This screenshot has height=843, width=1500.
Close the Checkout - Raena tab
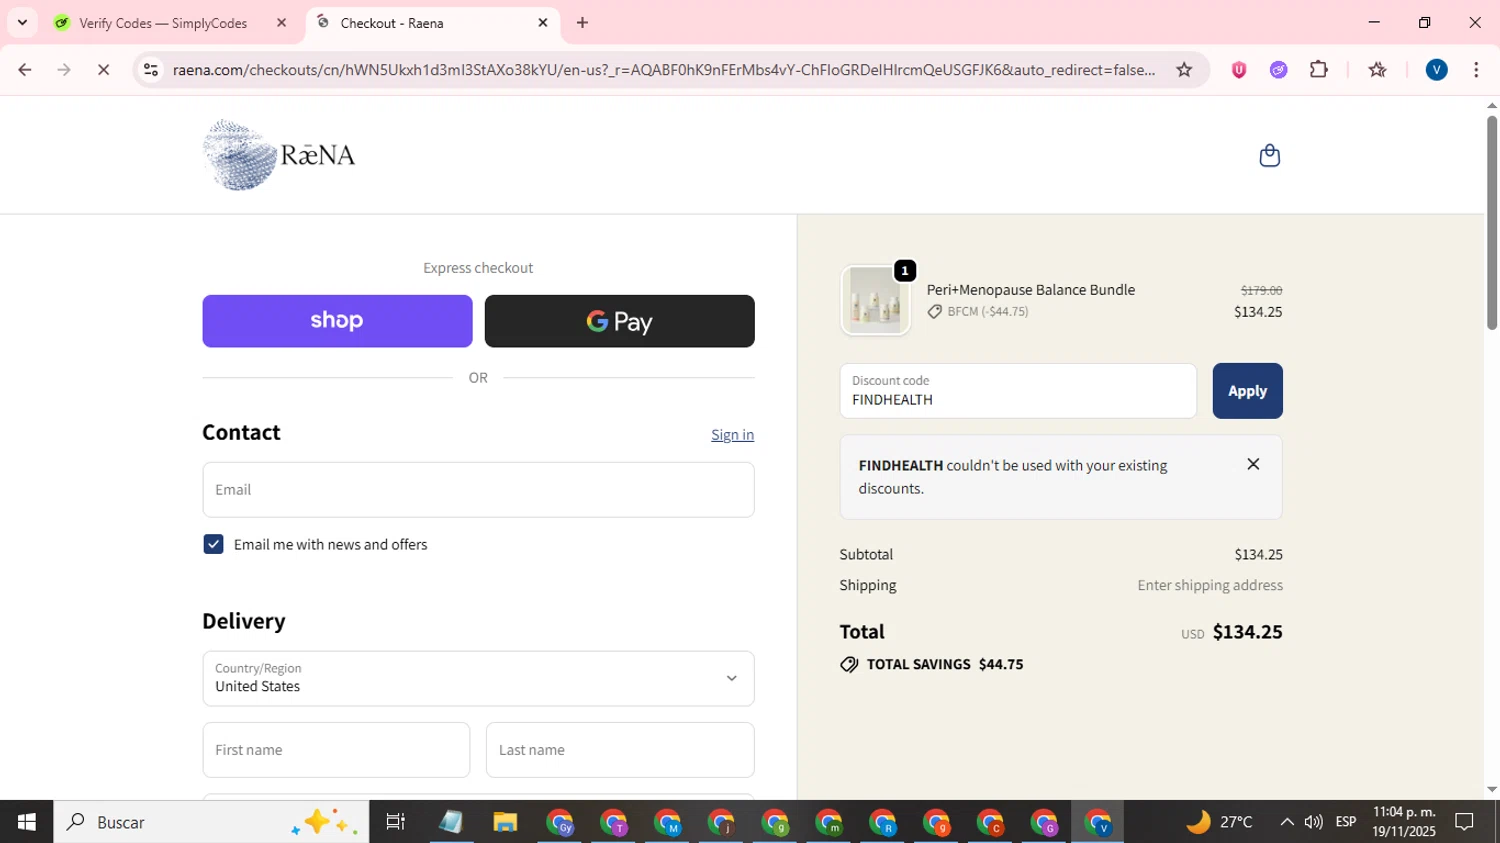543,23
